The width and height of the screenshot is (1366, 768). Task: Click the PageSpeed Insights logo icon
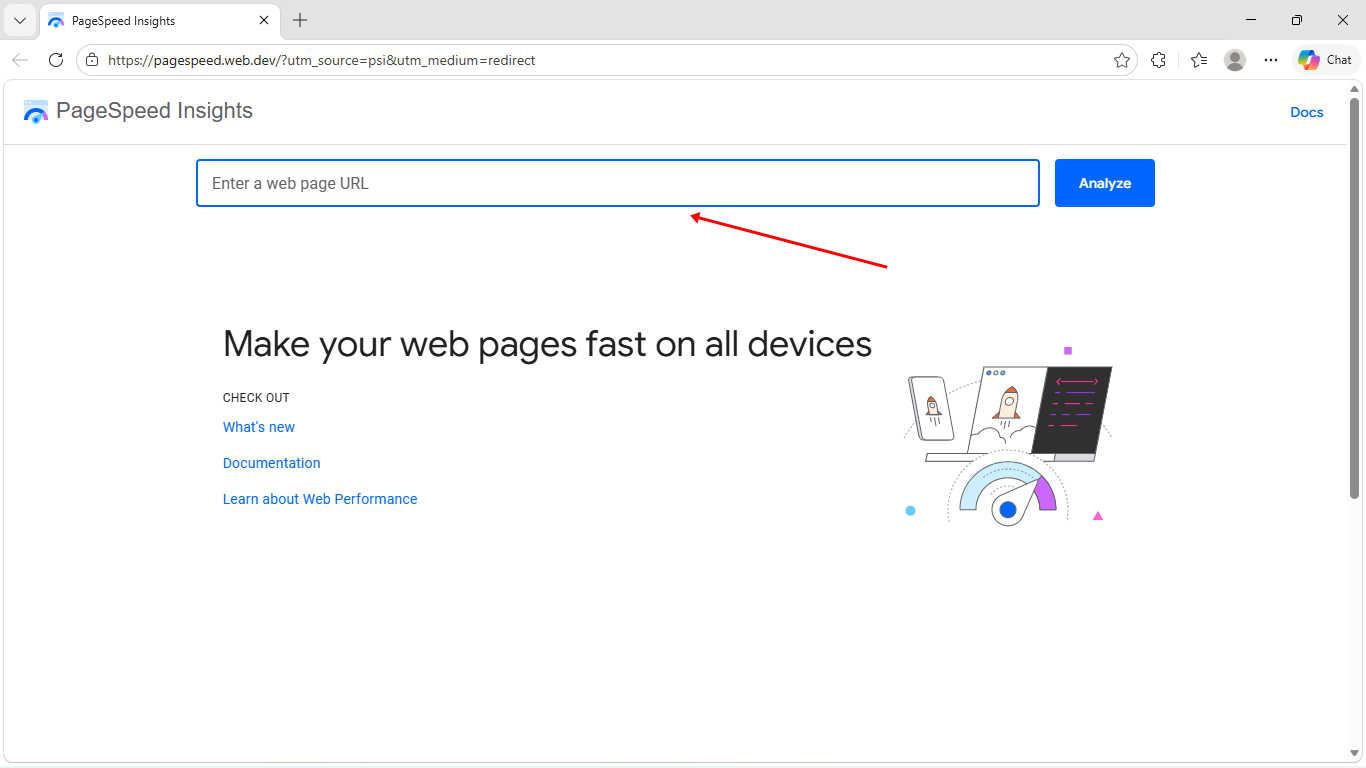click(x=36, y=111)
